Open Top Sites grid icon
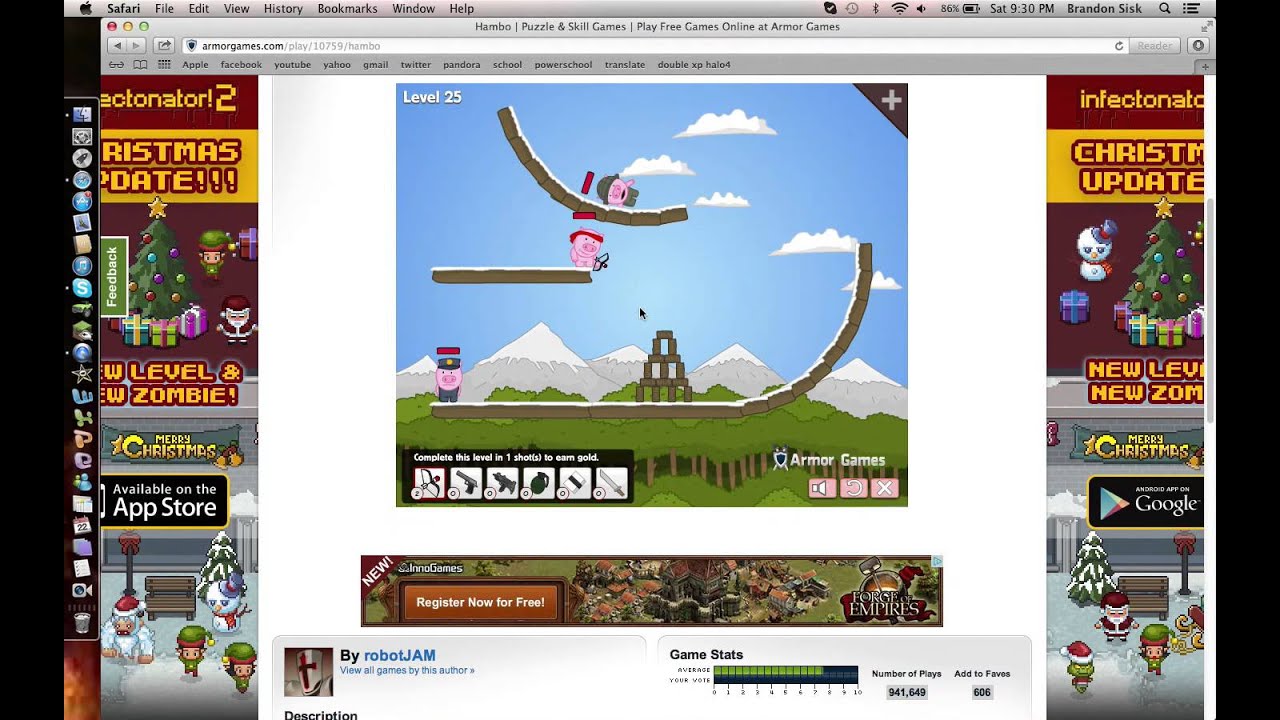This screenshot has height=720, width=1280. click(x=163, y=64)
